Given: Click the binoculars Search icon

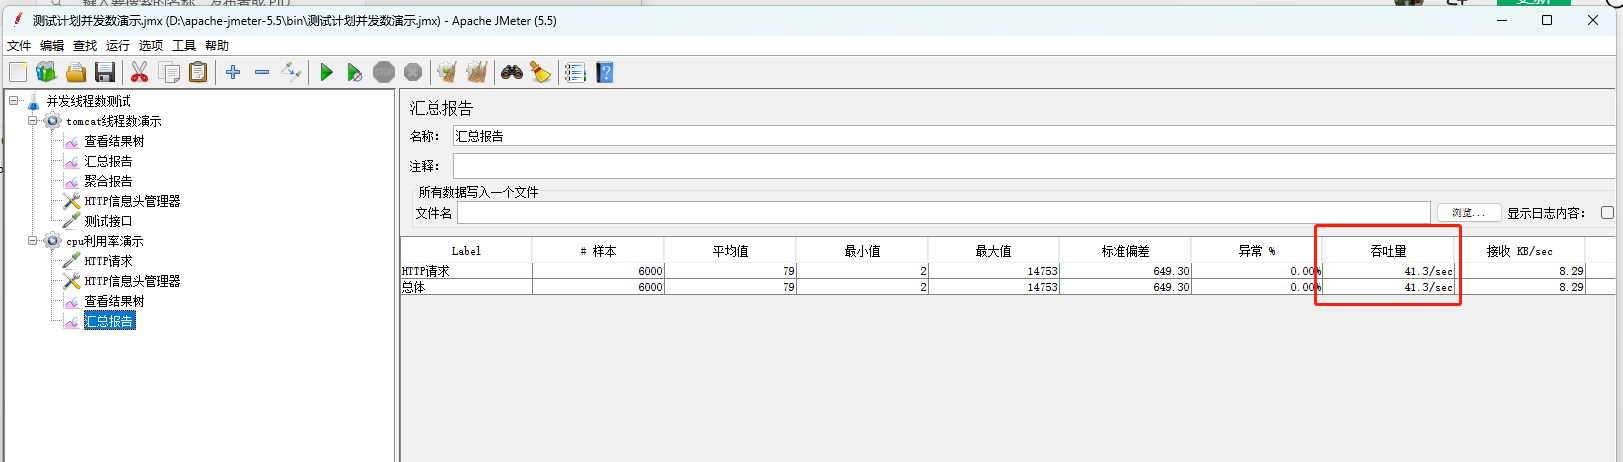Looking at the screenshot, I should tap(512, 72).
